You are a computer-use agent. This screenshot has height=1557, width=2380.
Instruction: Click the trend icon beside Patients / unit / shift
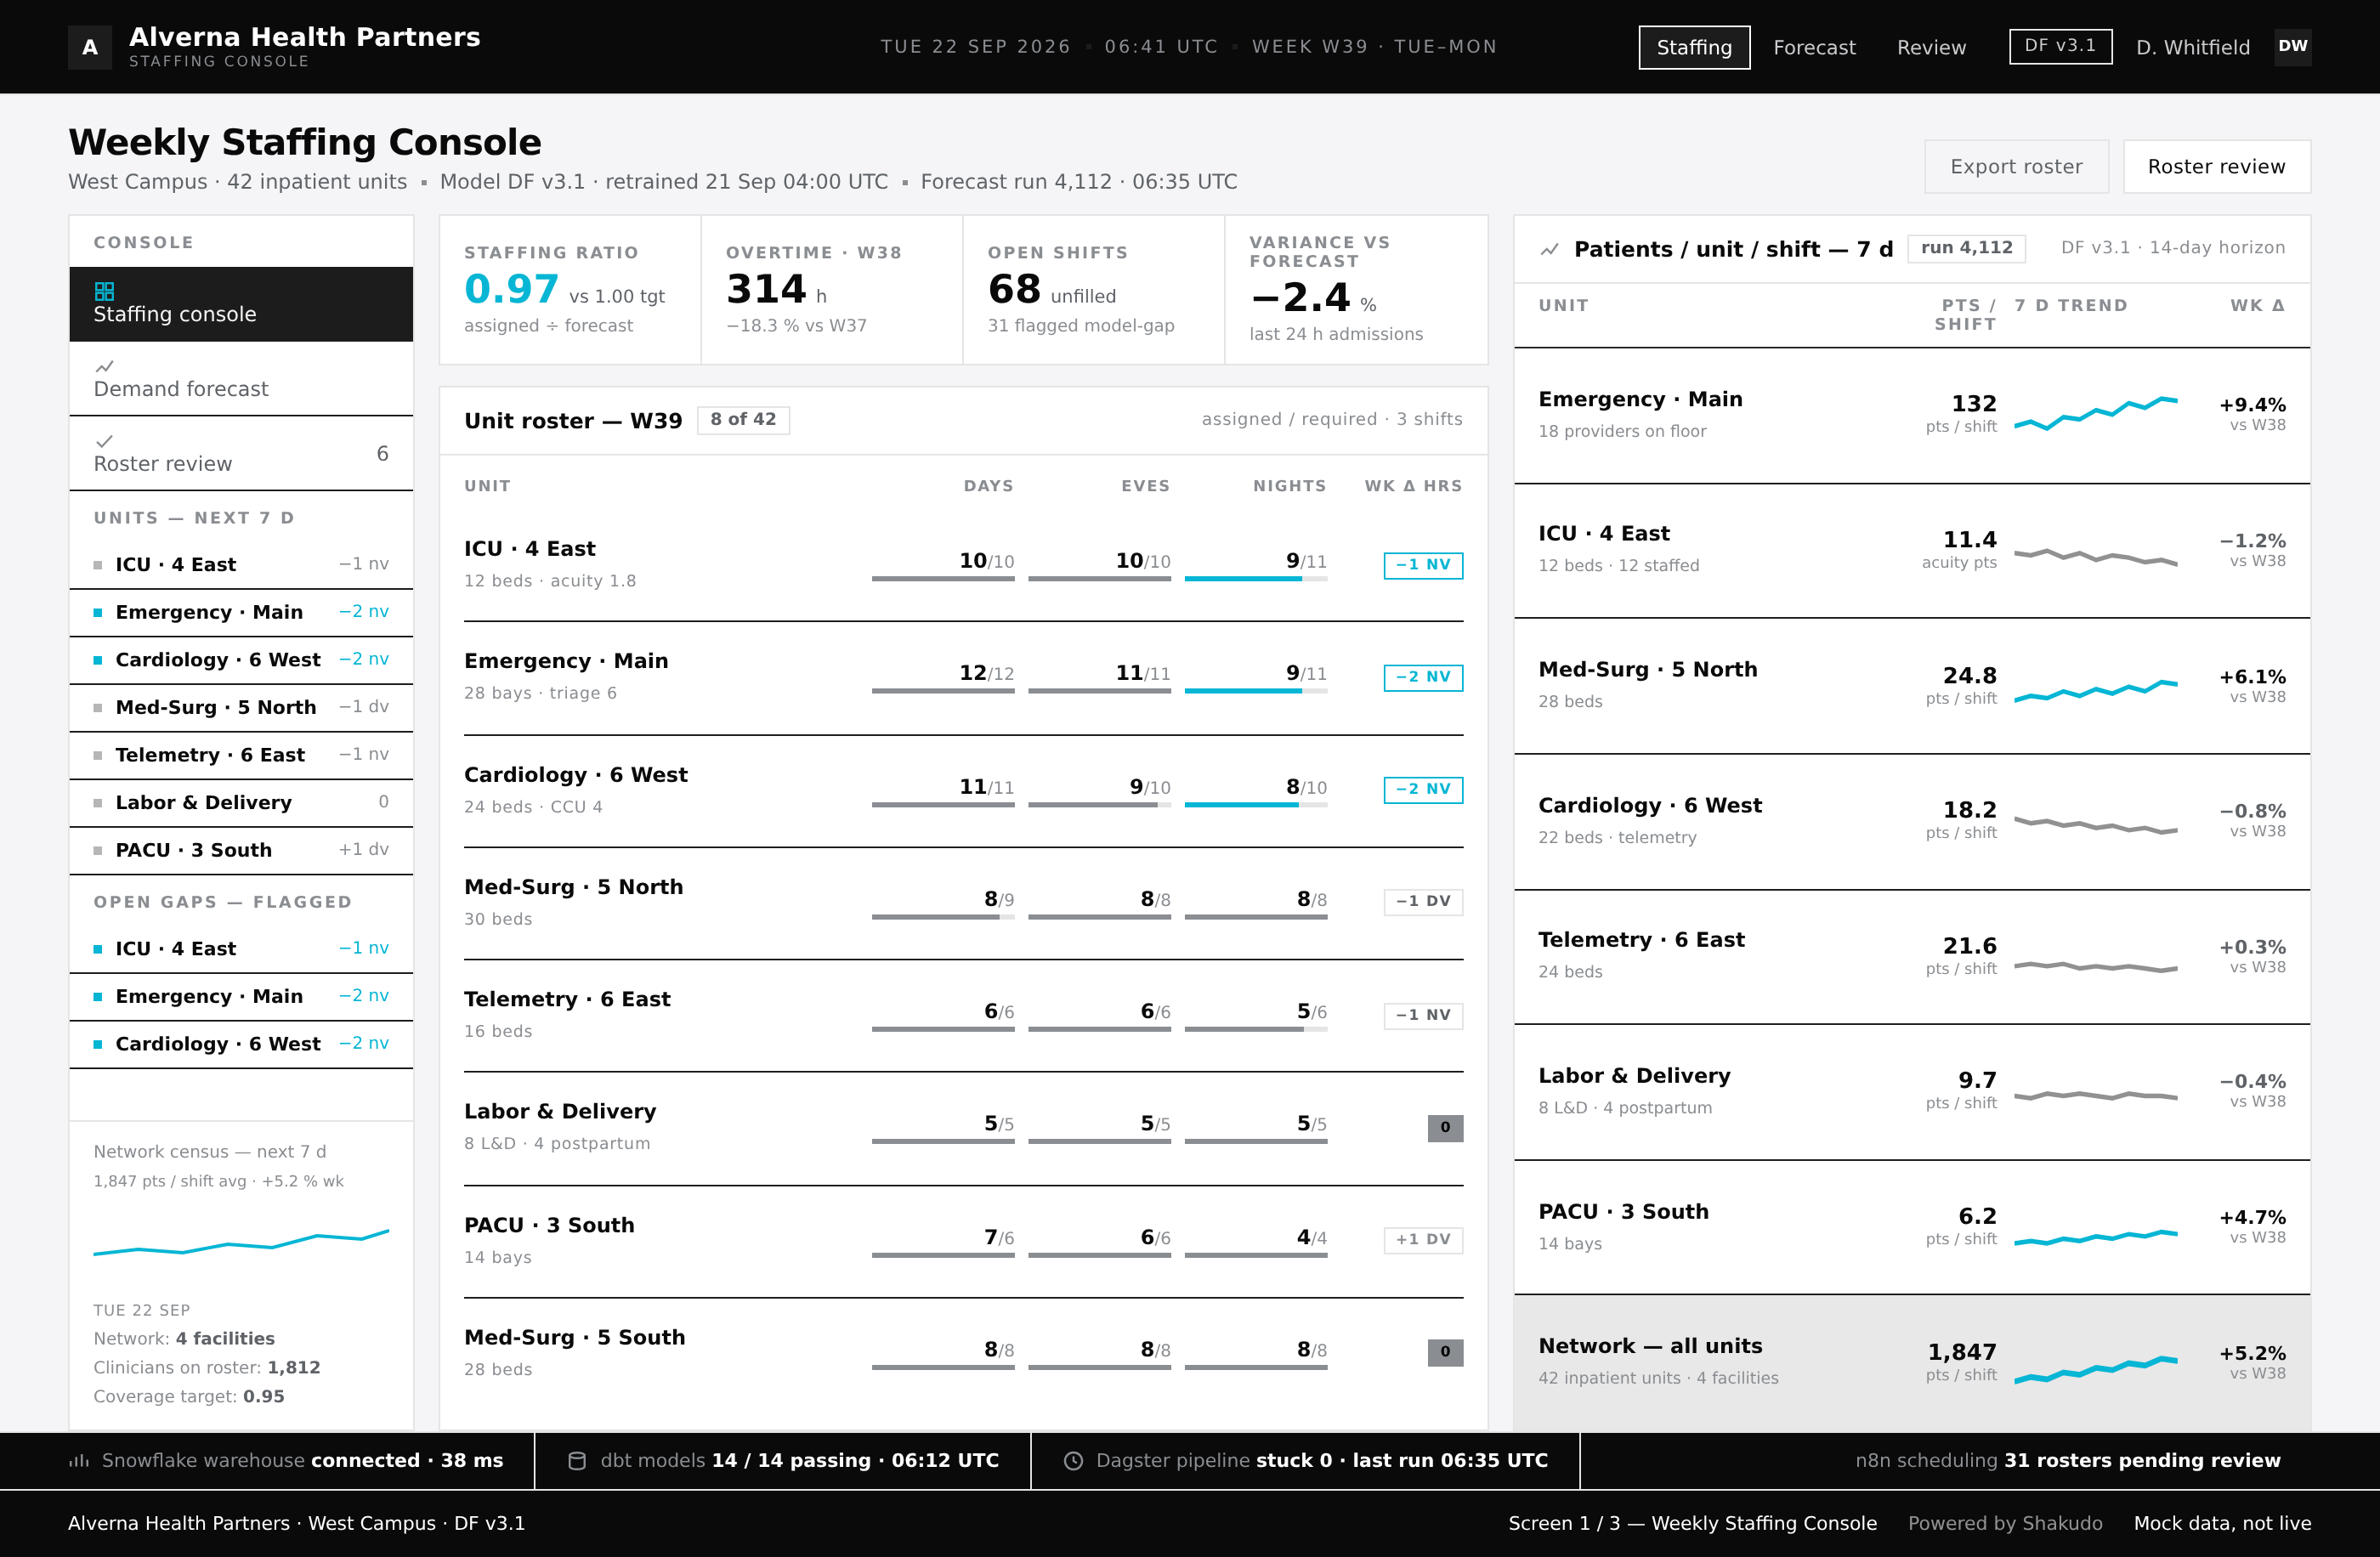(x=1549, y=249)
